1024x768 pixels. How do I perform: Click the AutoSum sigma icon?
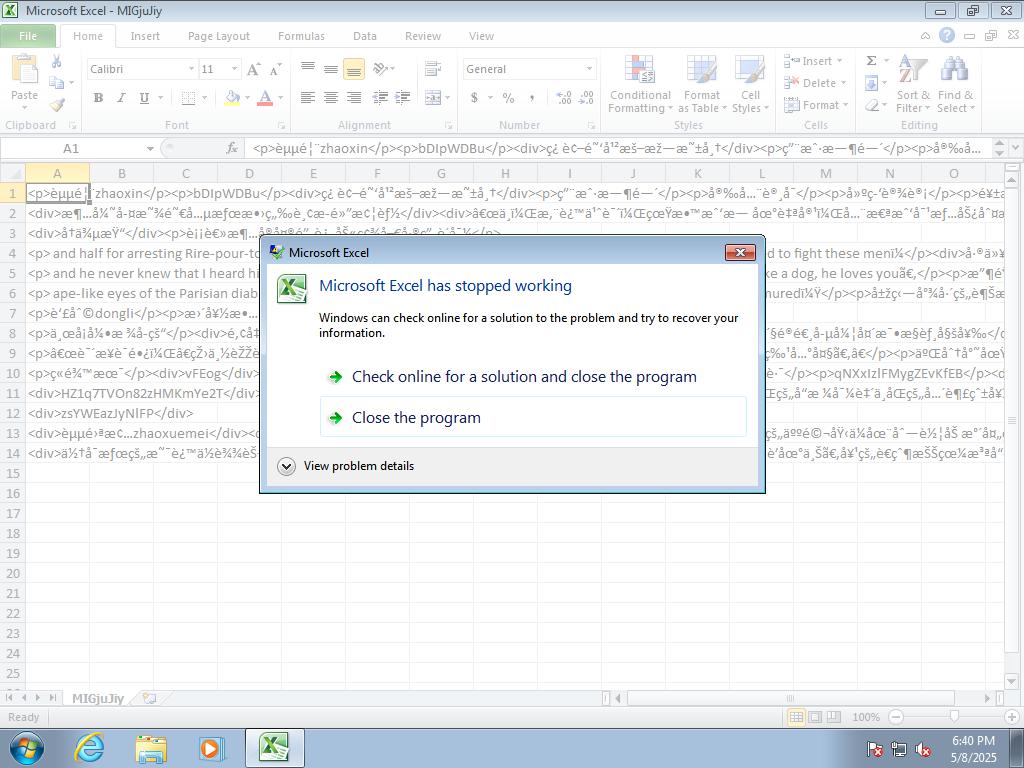pyautogui.click(x=871, y=61)
